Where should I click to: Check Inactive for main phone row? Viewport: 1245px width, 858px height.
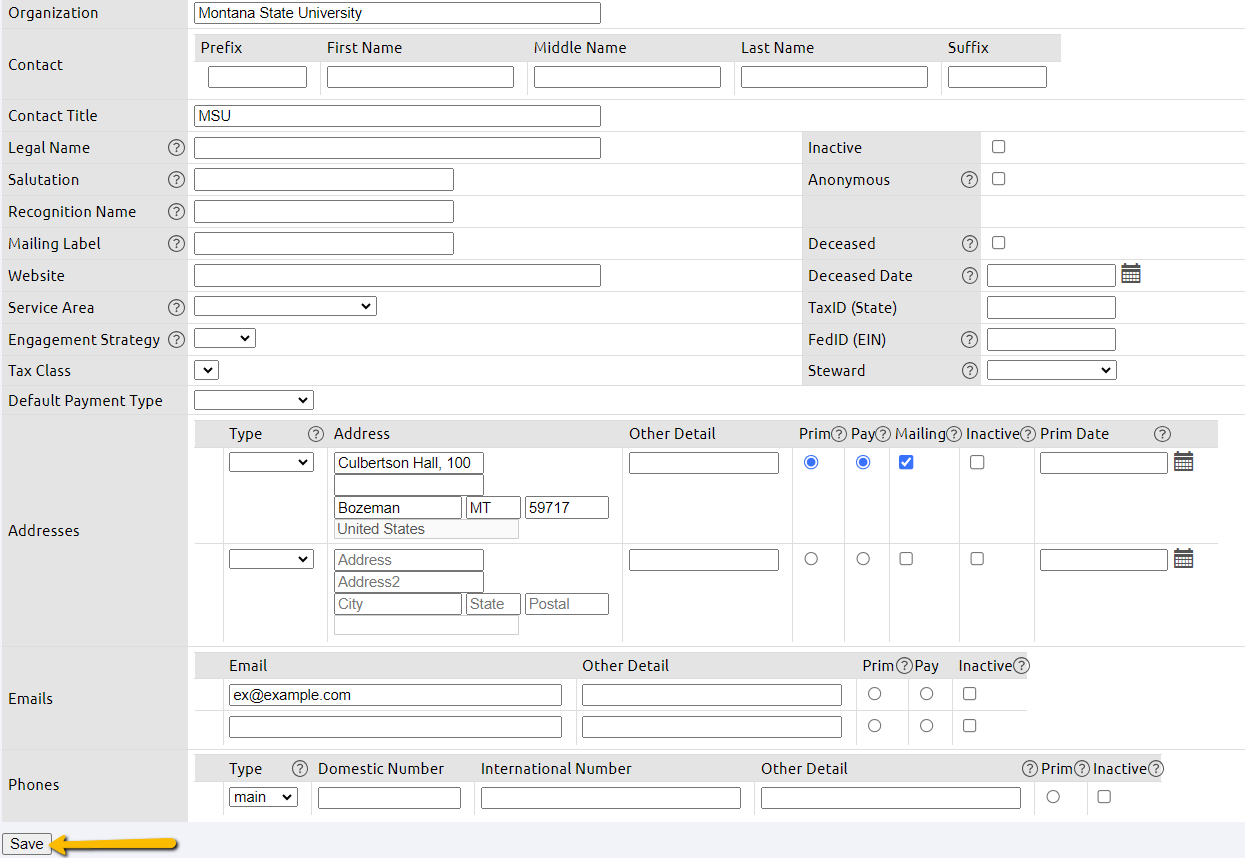tap(1104, 797)
